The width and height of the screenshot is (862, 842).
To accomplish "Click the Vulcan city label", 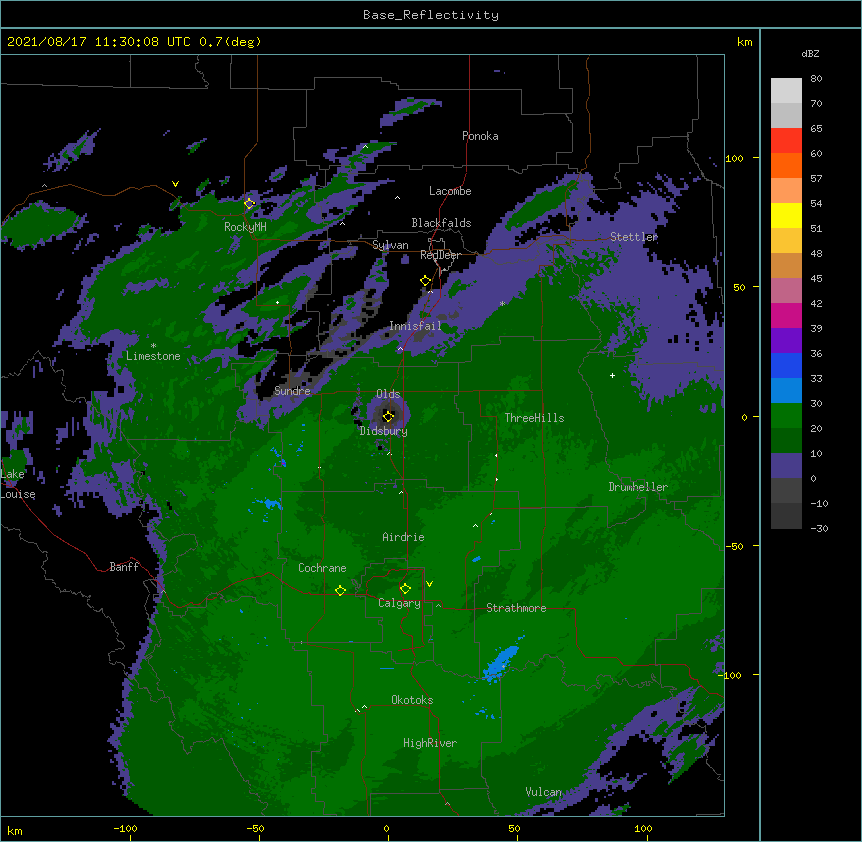I will (x=543, y=792).
